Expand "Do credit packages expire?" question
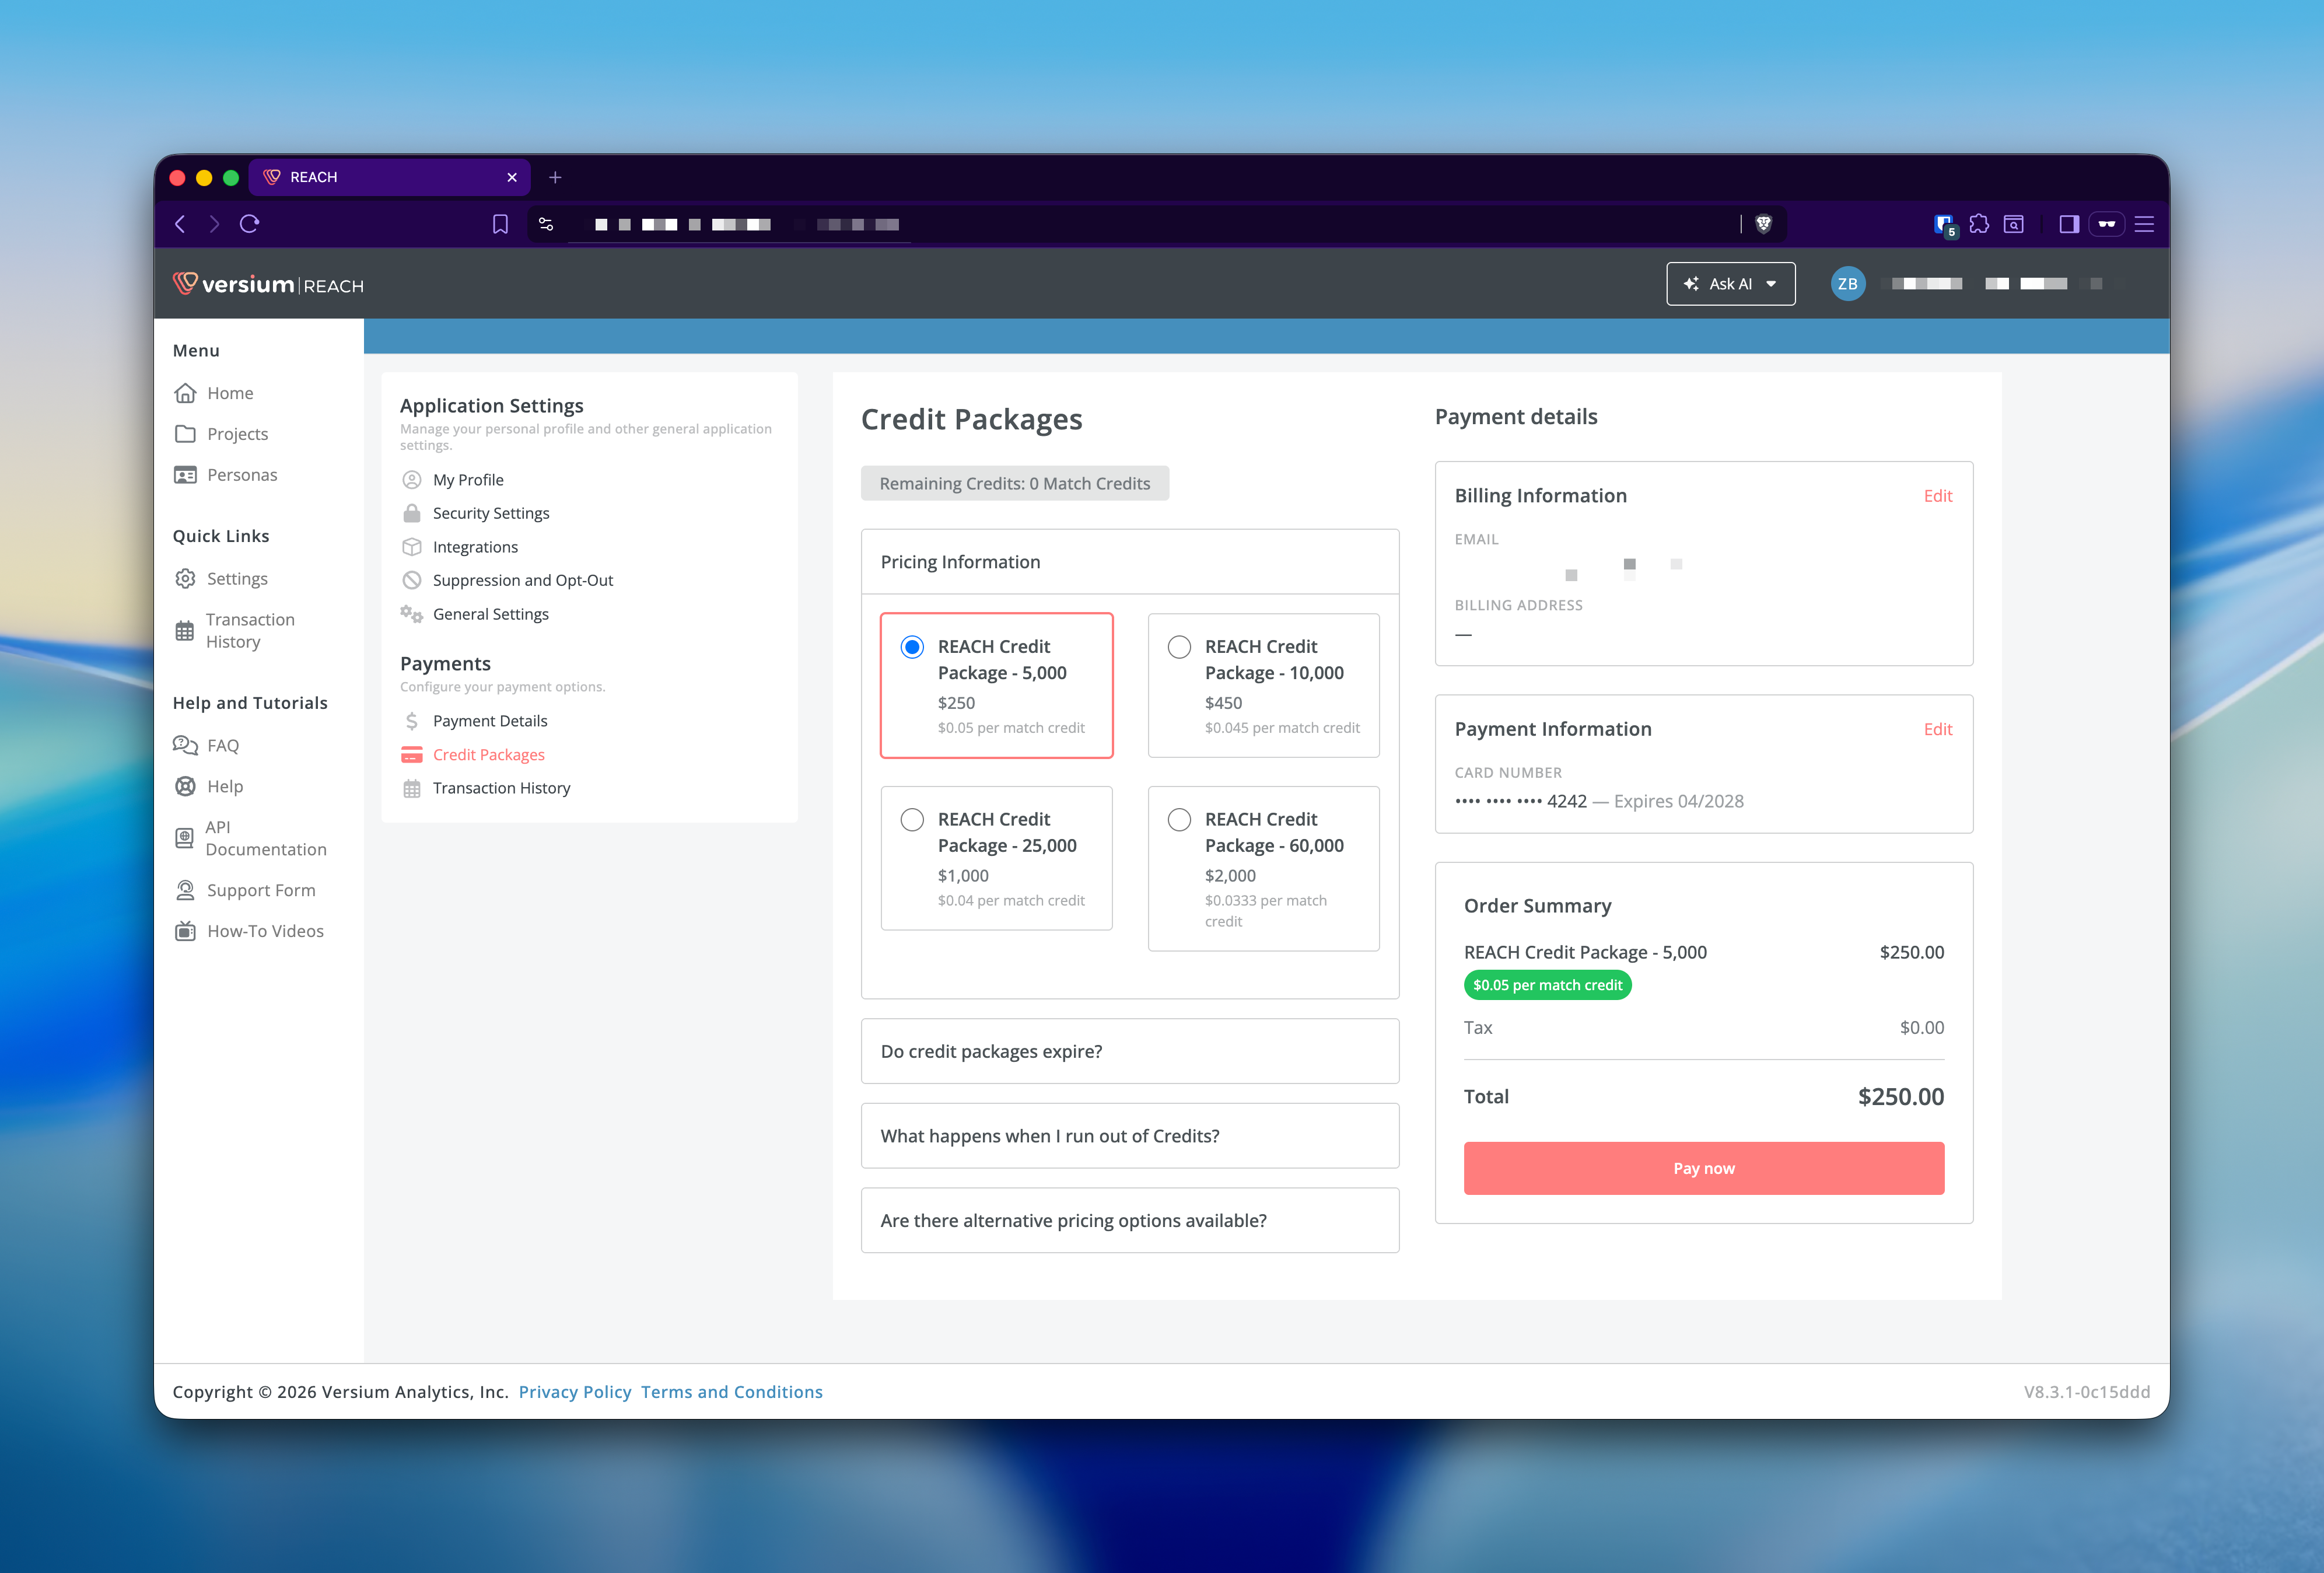Screen dimensions: 2324x1573 (x=1129, y=1051)
